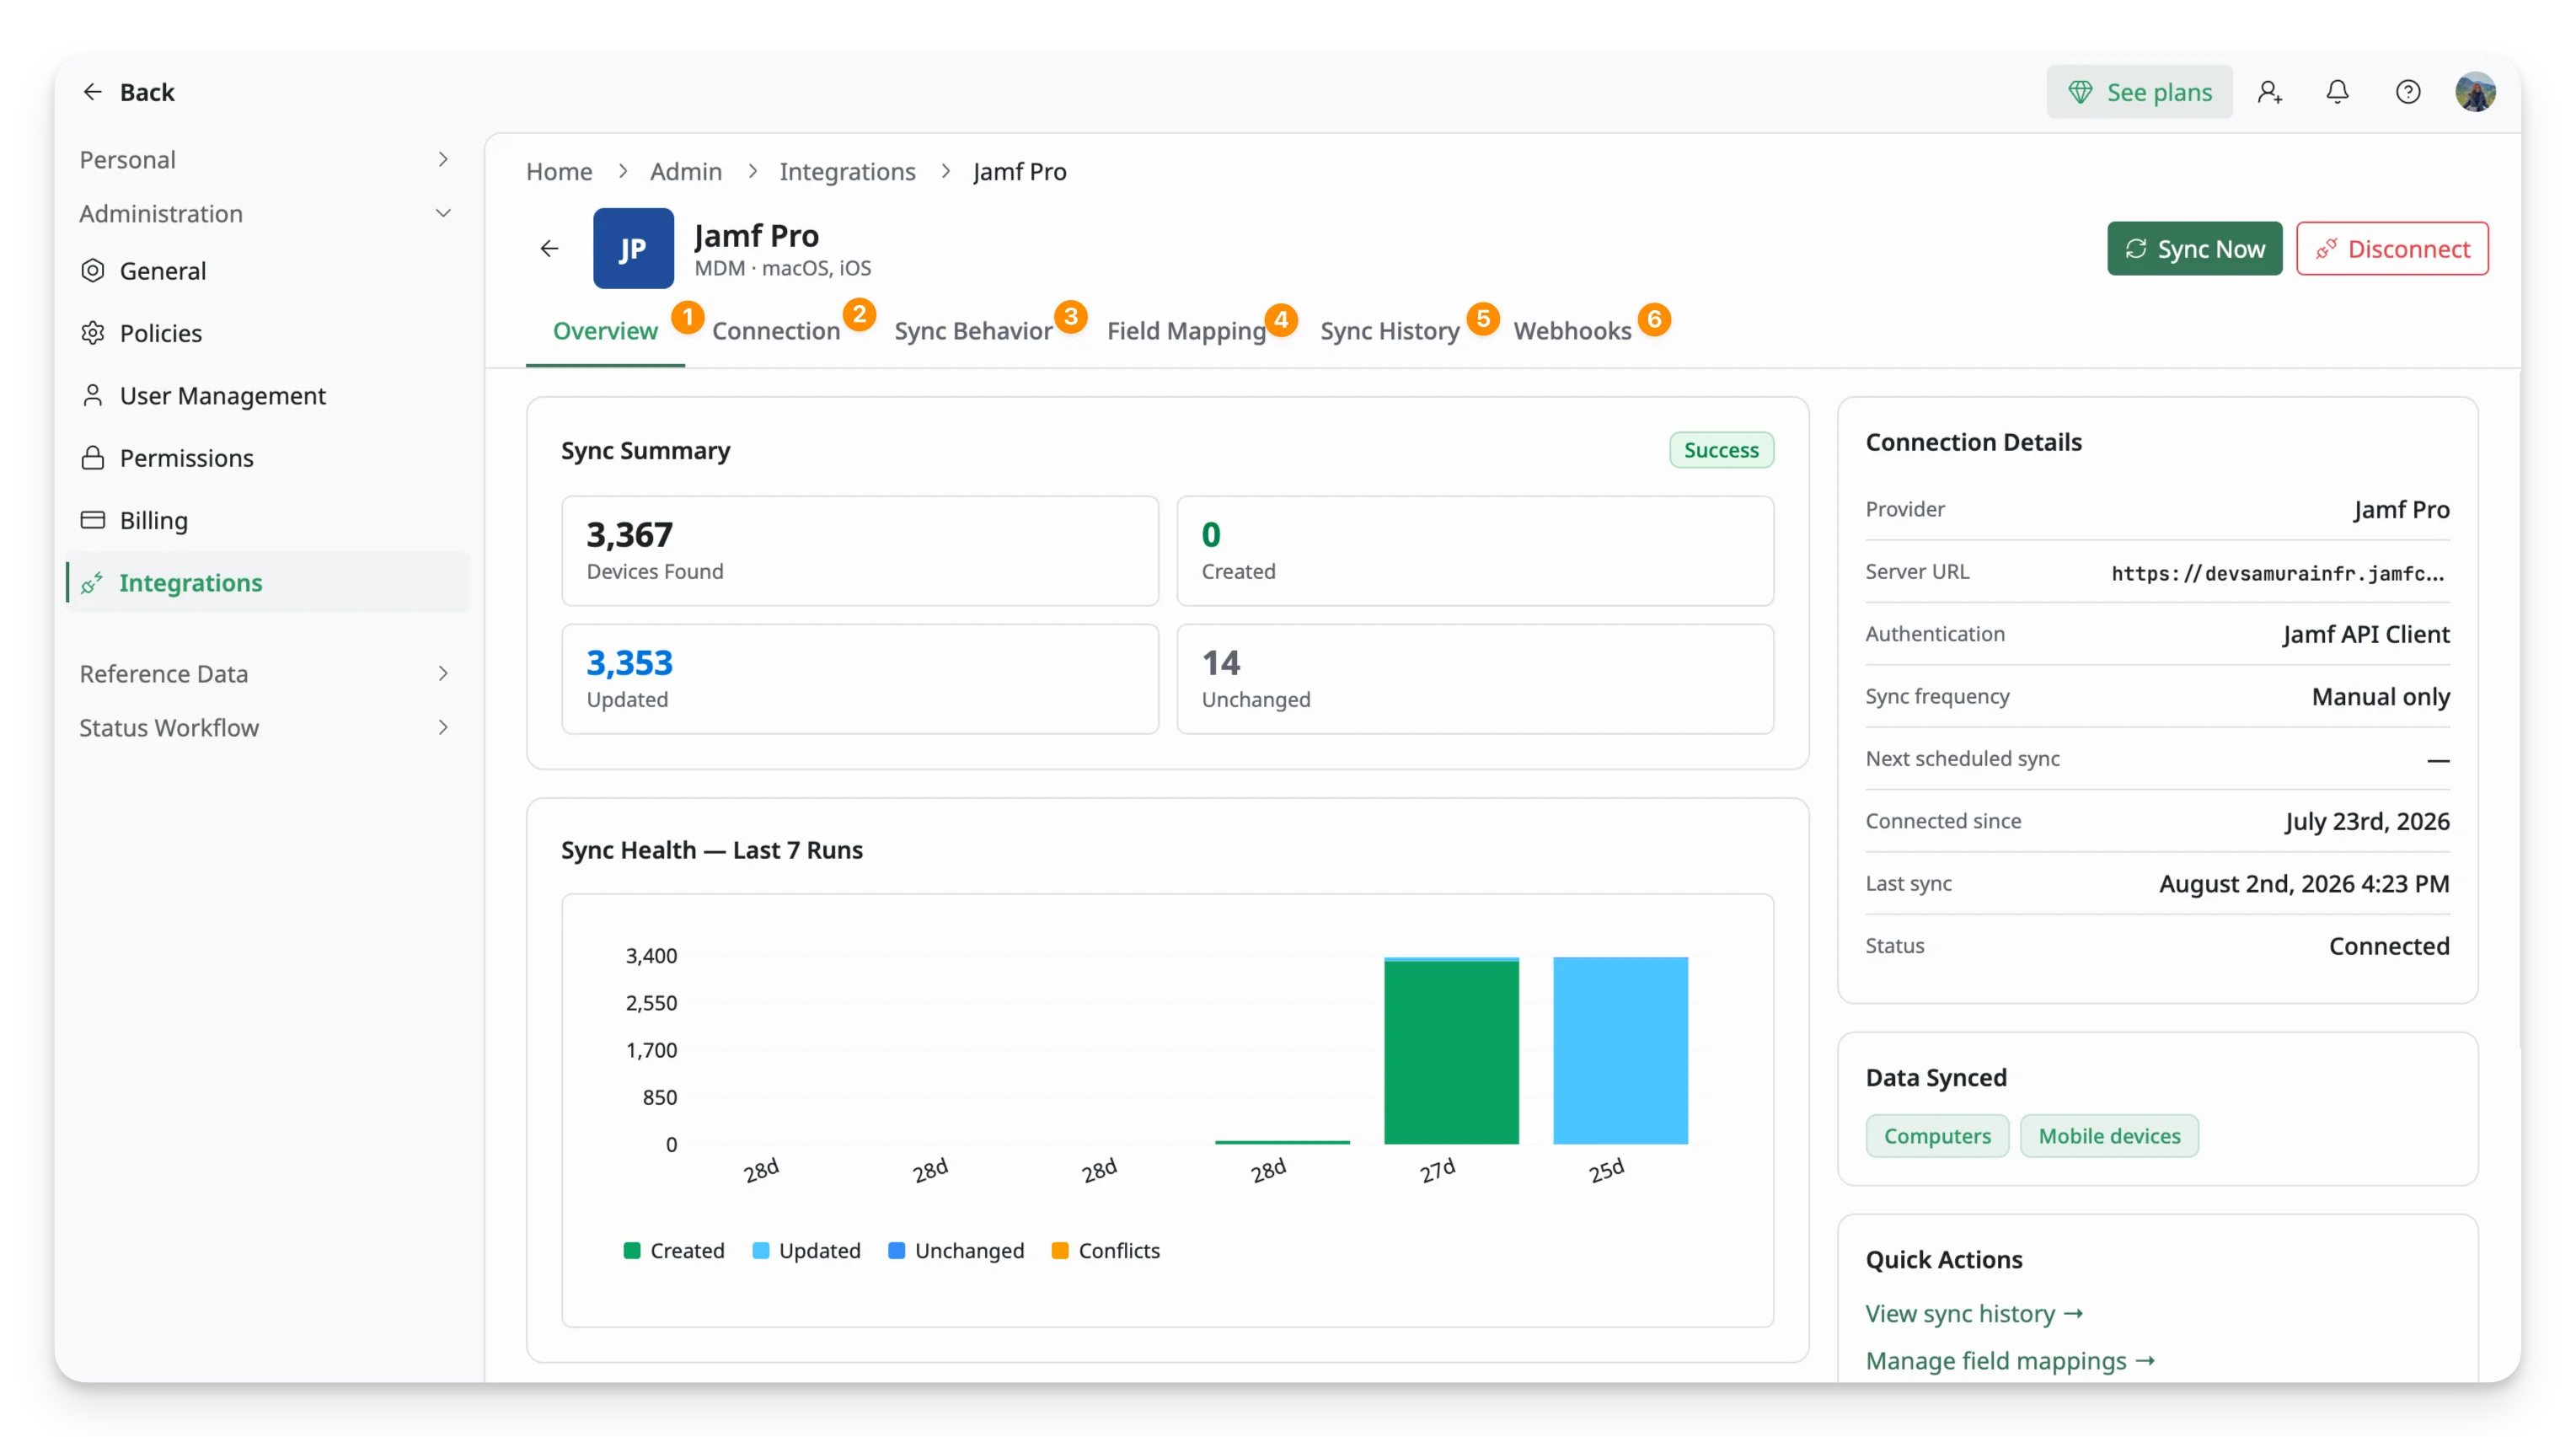Click the Permissions lock icon

(x=93, y=458)
